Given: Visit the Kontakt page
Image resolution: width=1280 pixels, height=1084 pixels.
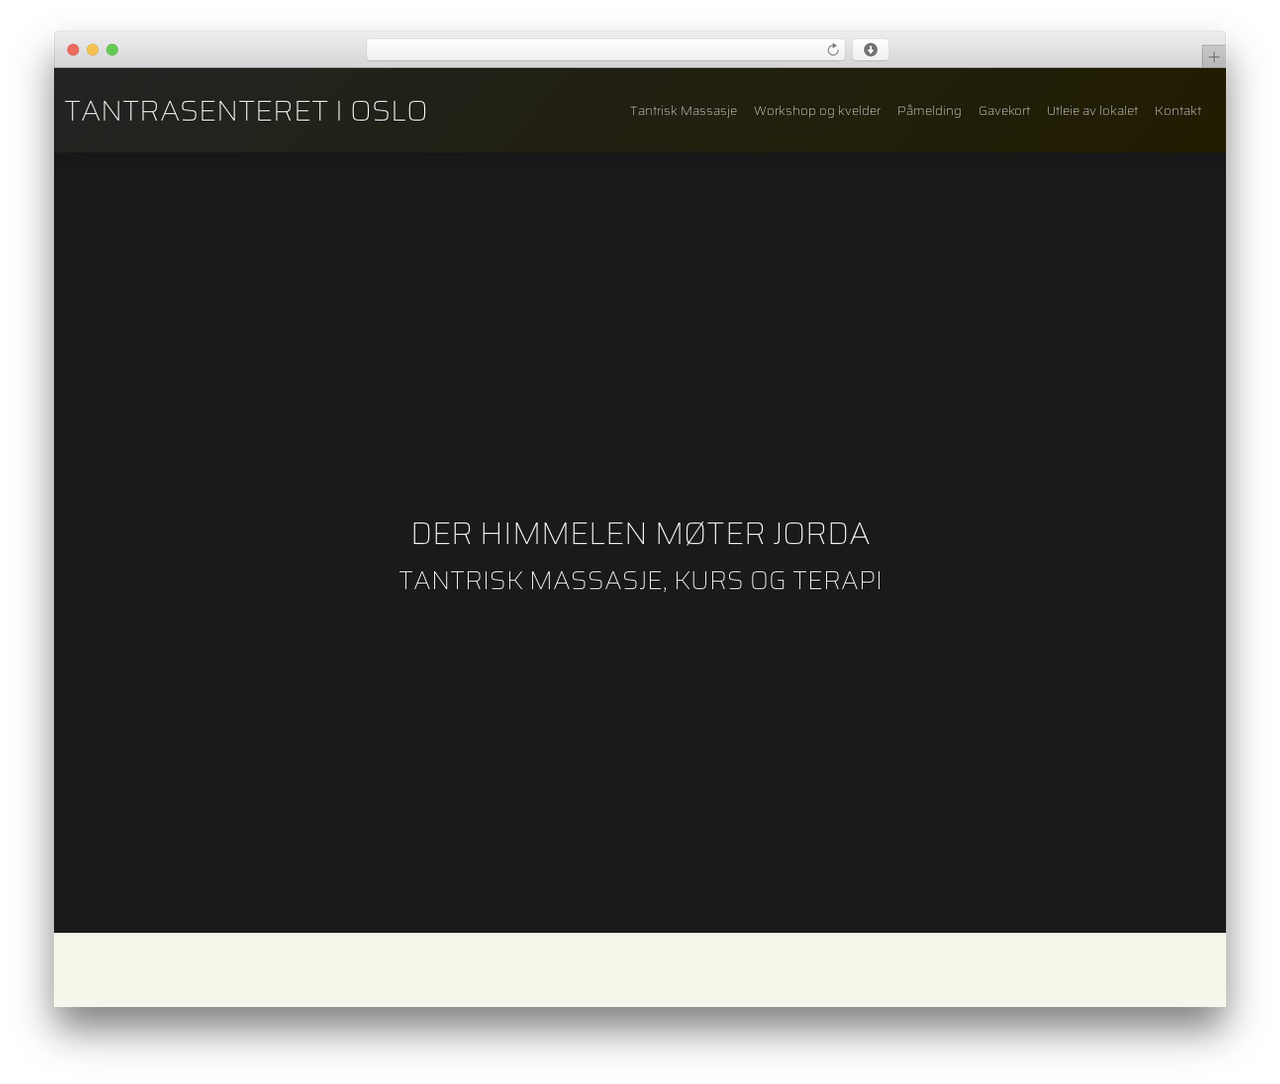Looking at the screenshot, I should pos(1178,111).
